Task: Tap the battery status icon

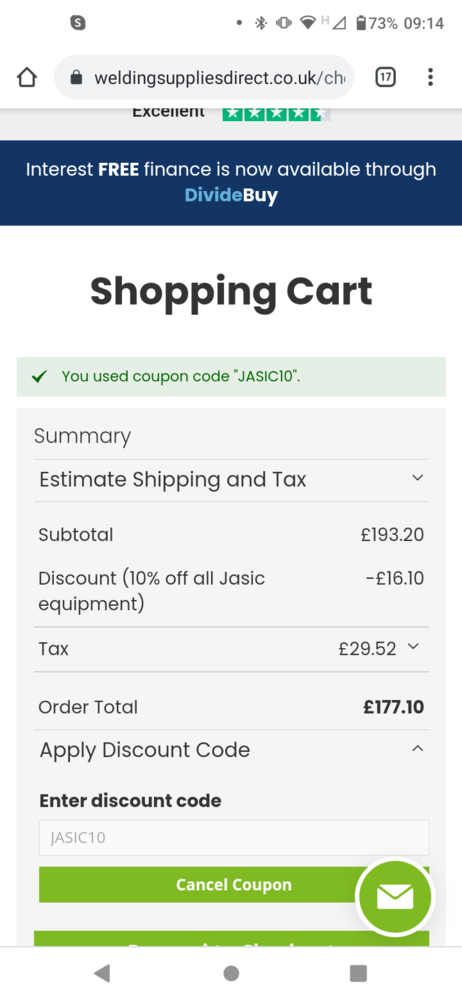Action: click(361, 24)
